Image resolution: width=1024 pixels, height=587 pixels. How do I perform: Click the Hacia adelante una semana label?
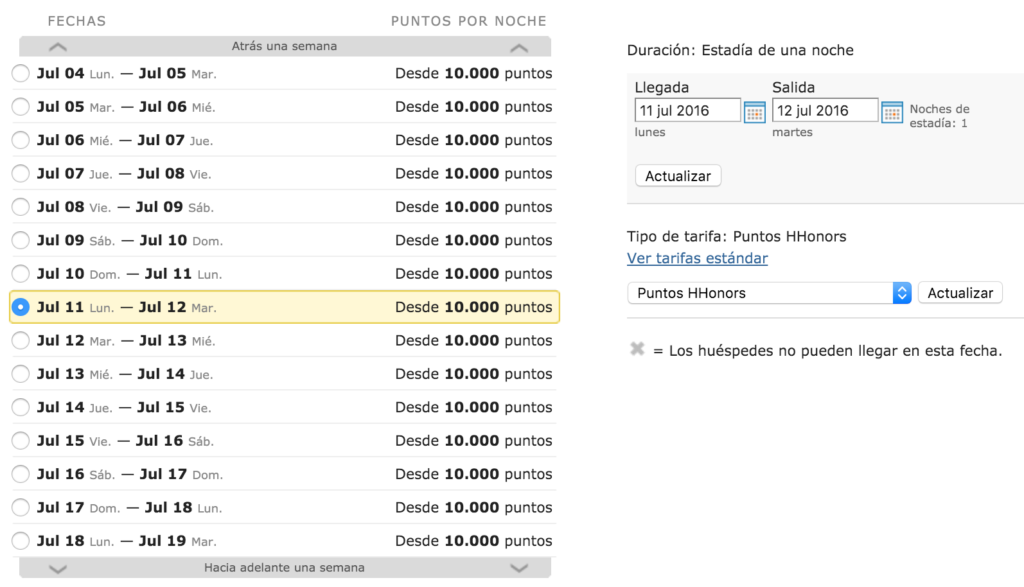tap(284, 568)
